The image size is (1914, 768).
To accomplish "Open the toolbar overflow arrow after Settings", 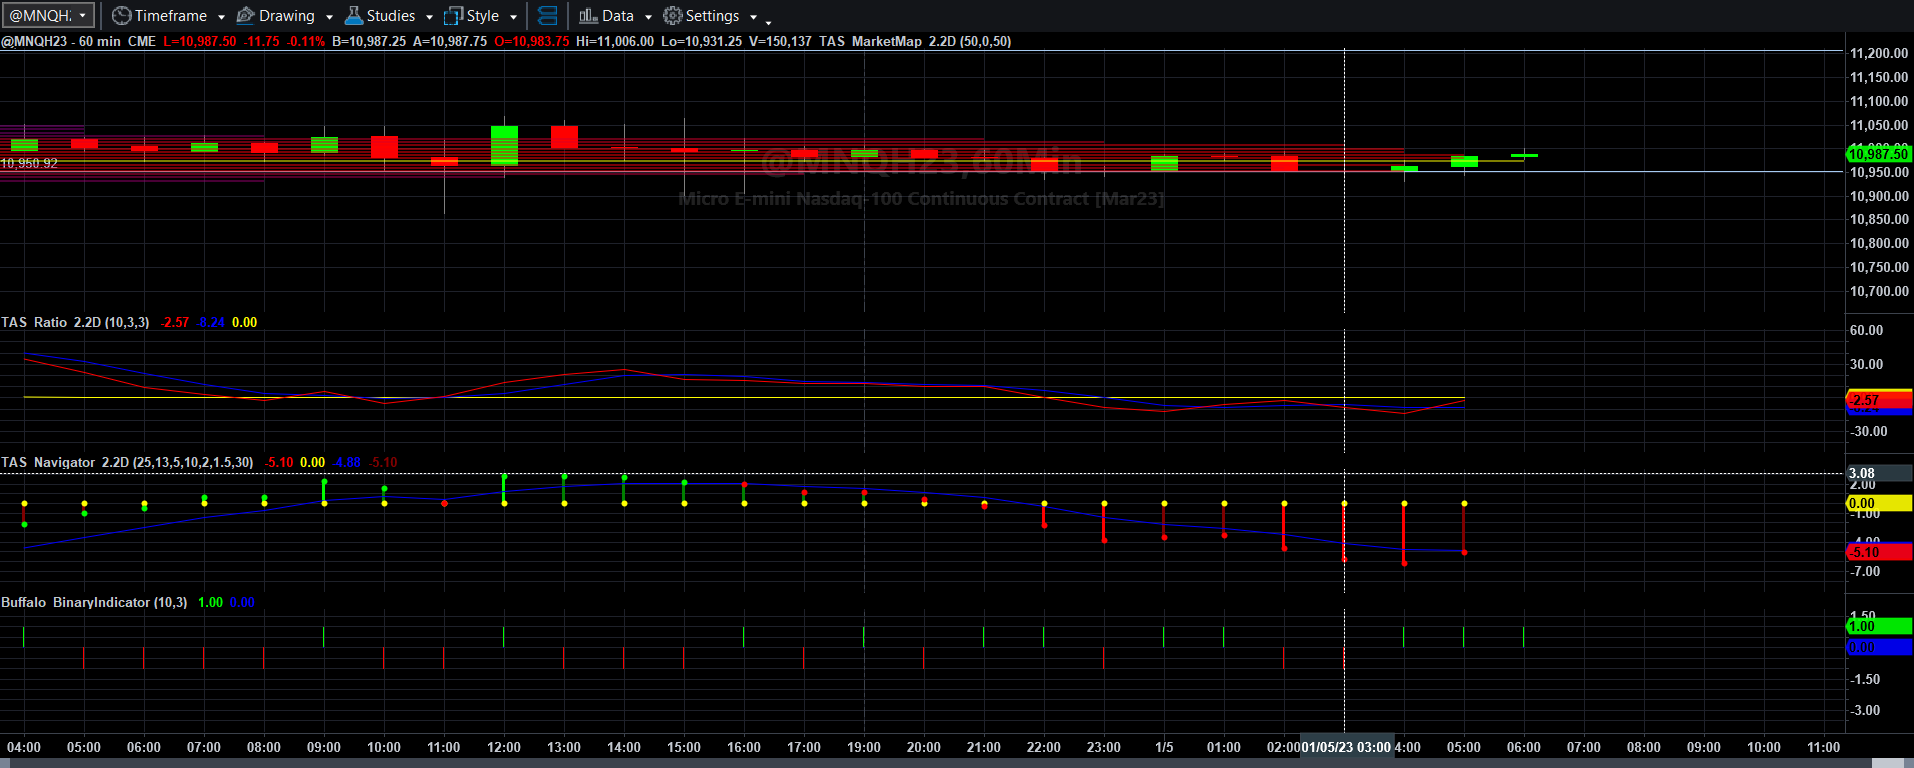I will click(768, 20).
